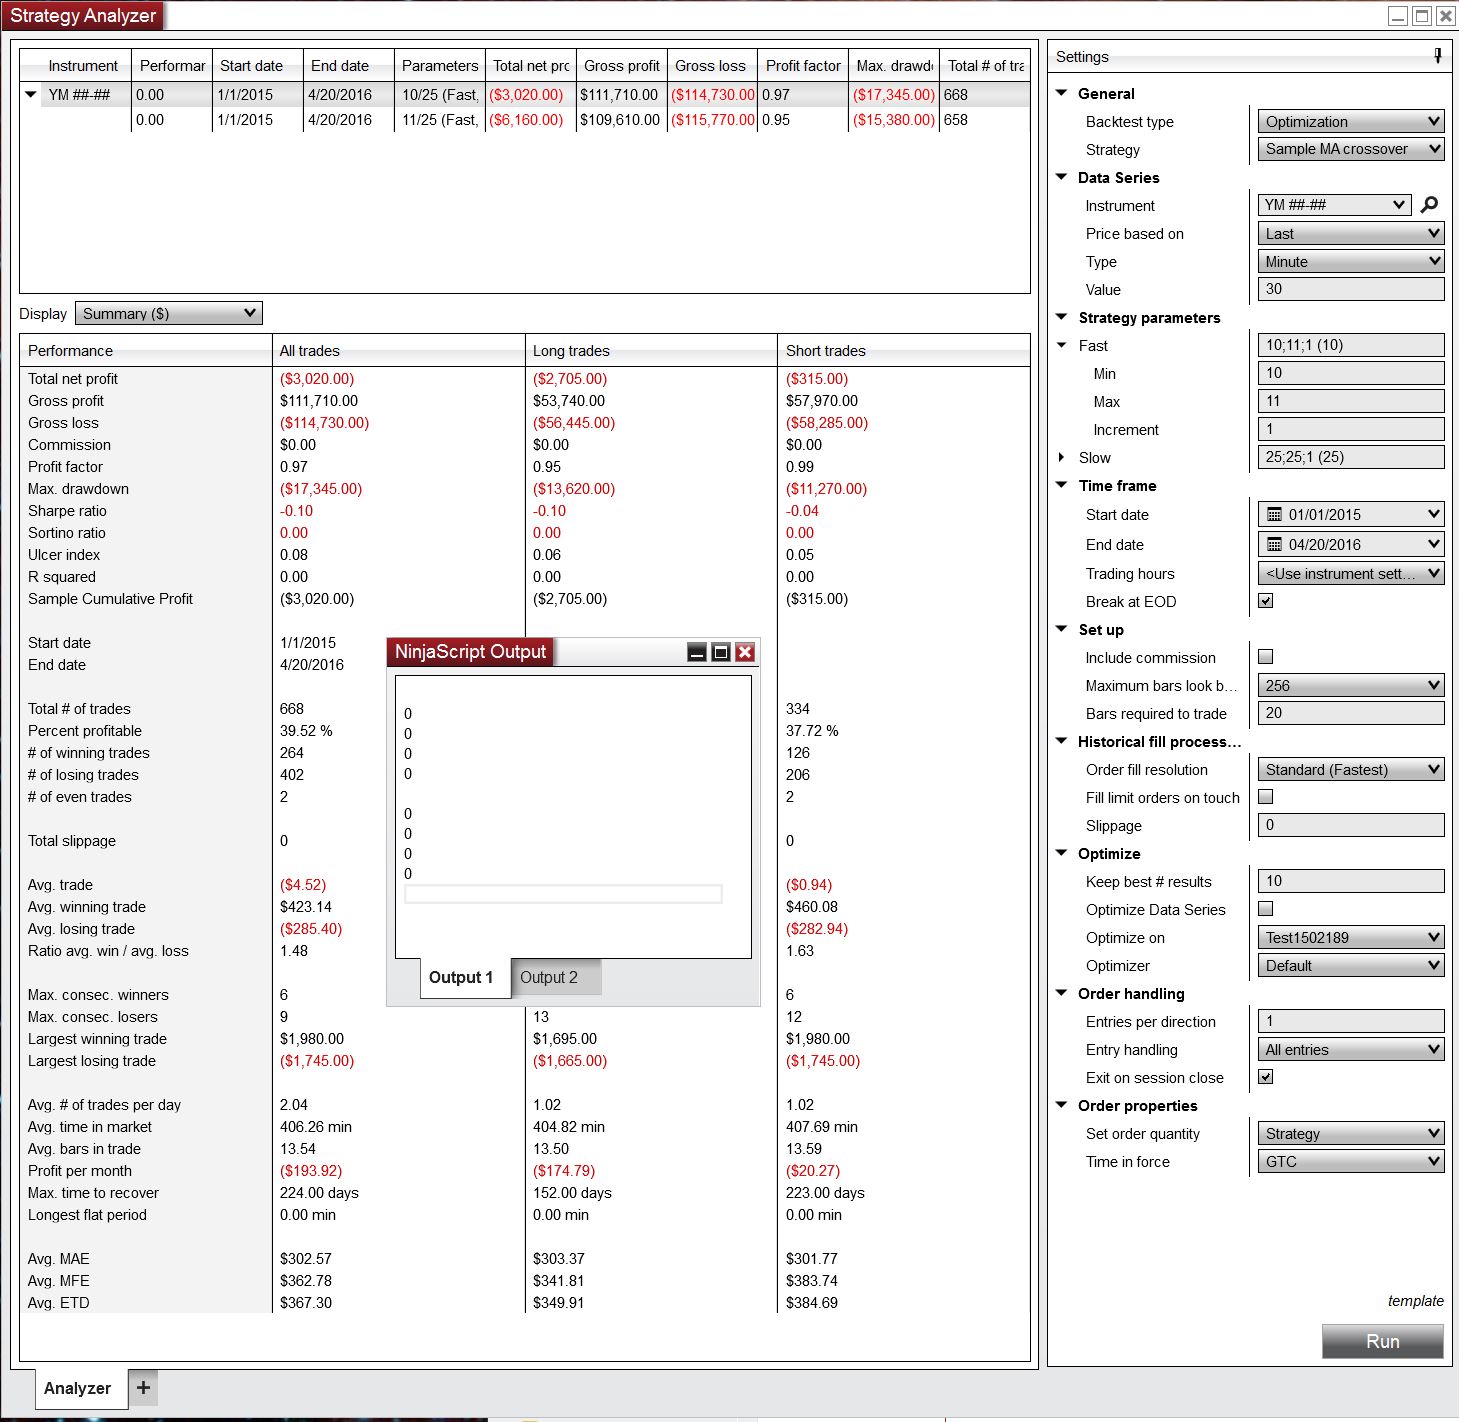Image resolution: width=1459 pixels, height=1422 pixels.
Task: Collapse the Order handling section
Action: coord(1062,993)
